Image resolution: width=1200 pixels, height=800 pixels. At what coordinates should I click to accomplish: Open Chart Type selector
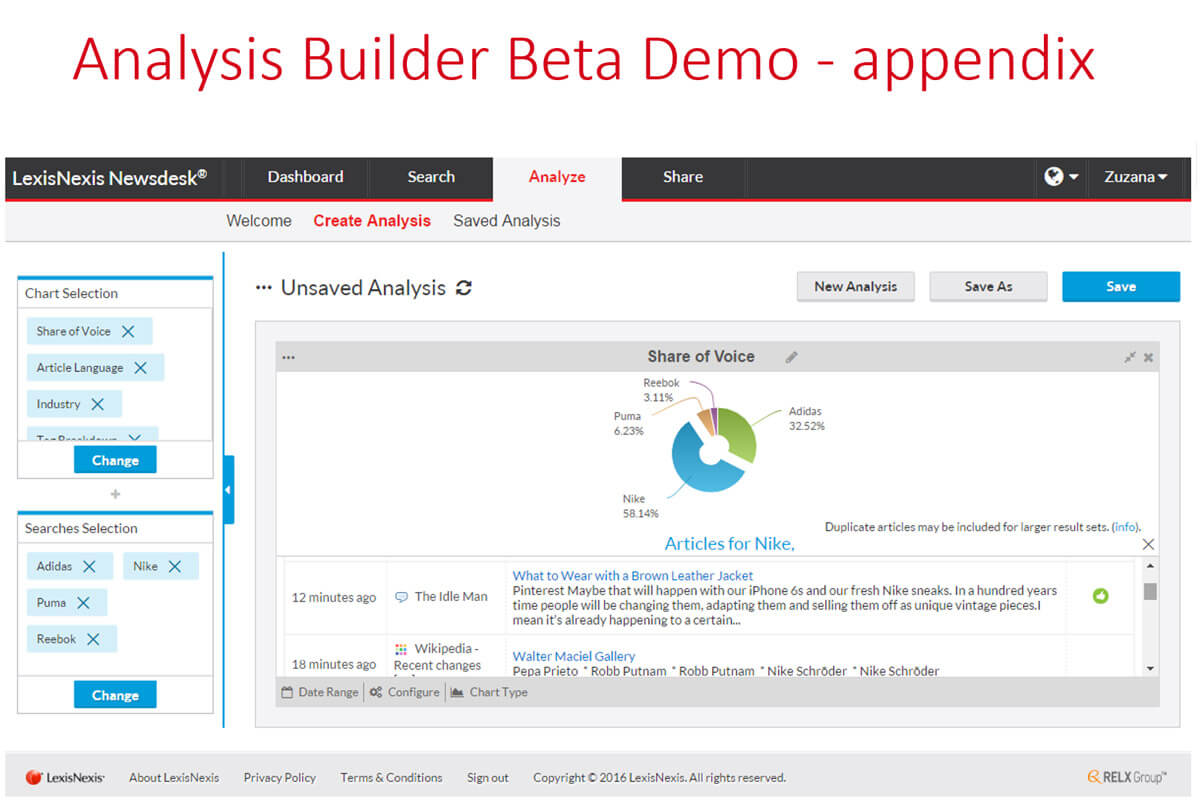point(489,692)
